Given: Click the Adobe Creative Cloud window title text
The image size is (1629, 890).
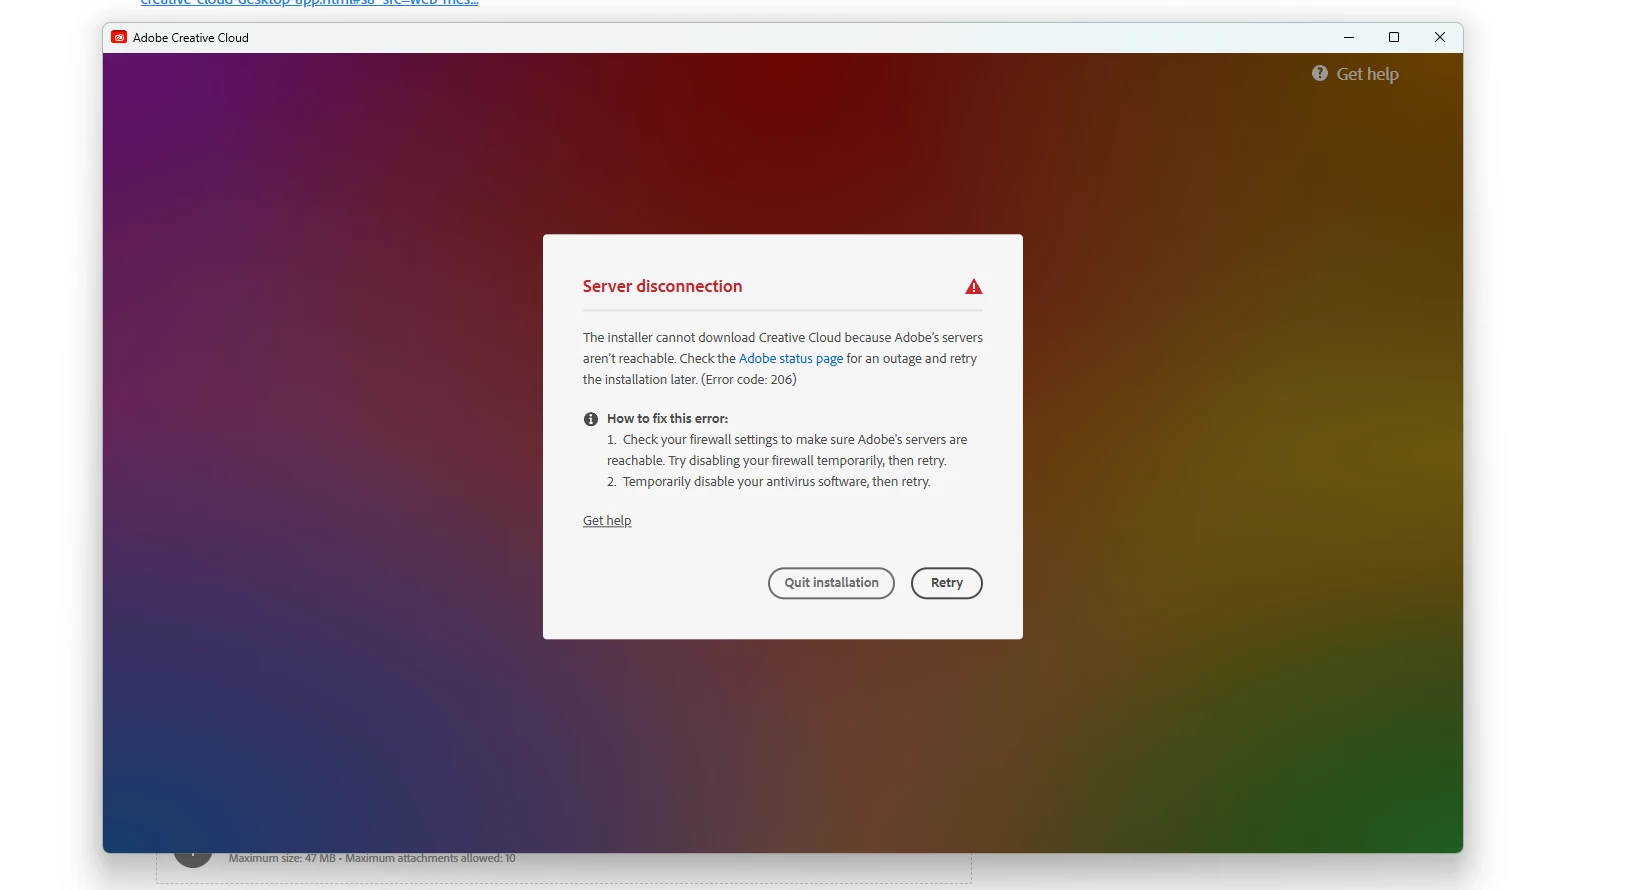Looking at the screenshot, I should 190,38.
